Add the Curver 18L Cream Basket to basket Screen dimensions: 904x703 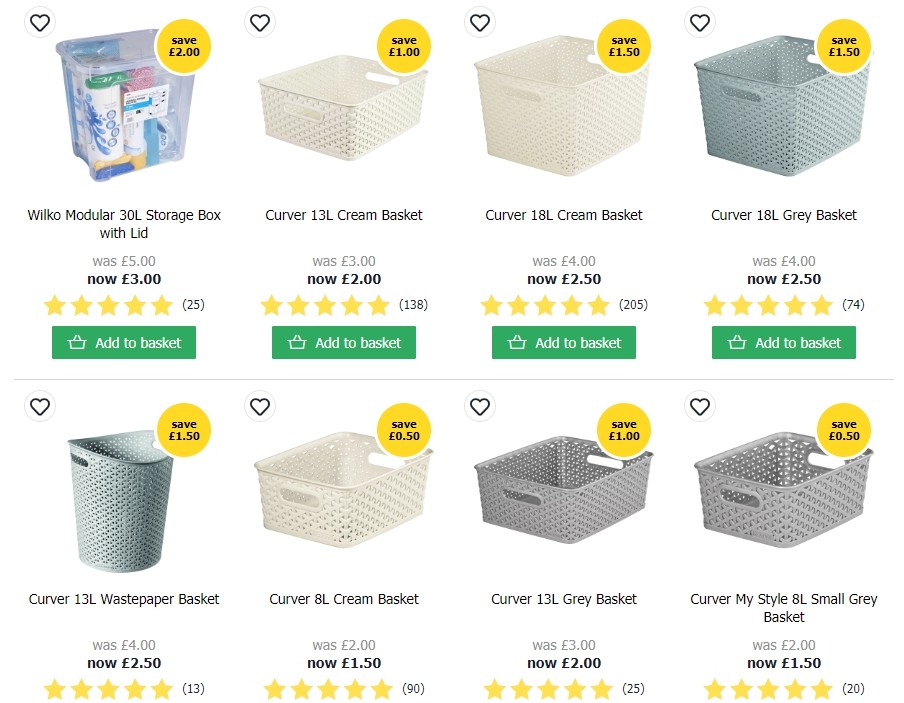563,342
